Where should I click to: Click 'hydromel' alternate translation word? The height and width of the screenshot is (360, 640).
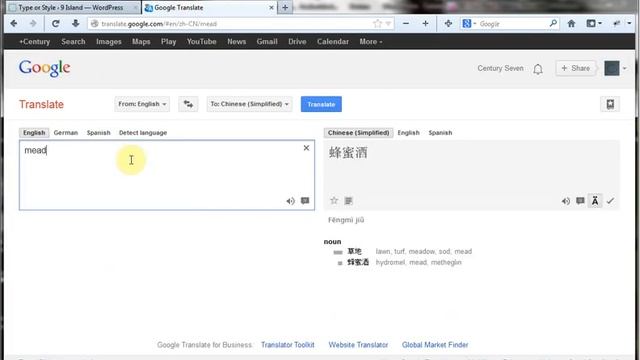(390, 262)
